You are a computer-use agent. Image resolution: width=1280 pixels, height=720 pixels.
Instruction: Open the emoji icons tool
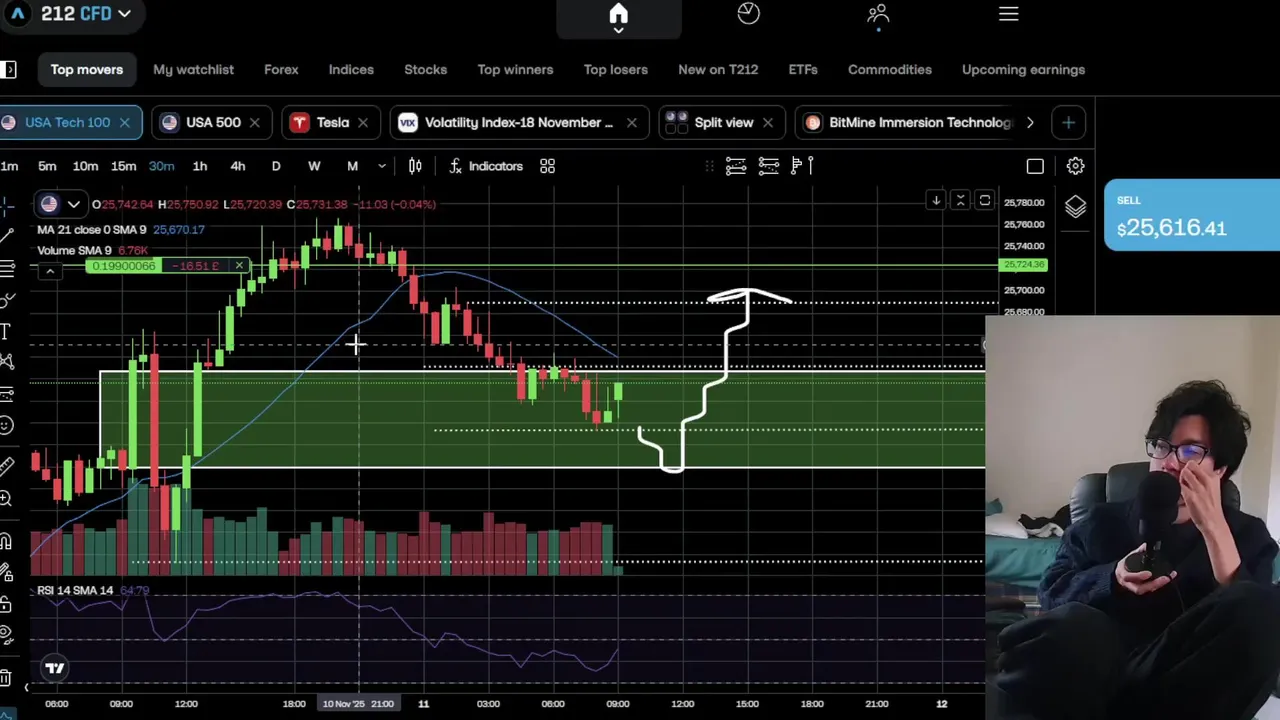click(6, 426)
